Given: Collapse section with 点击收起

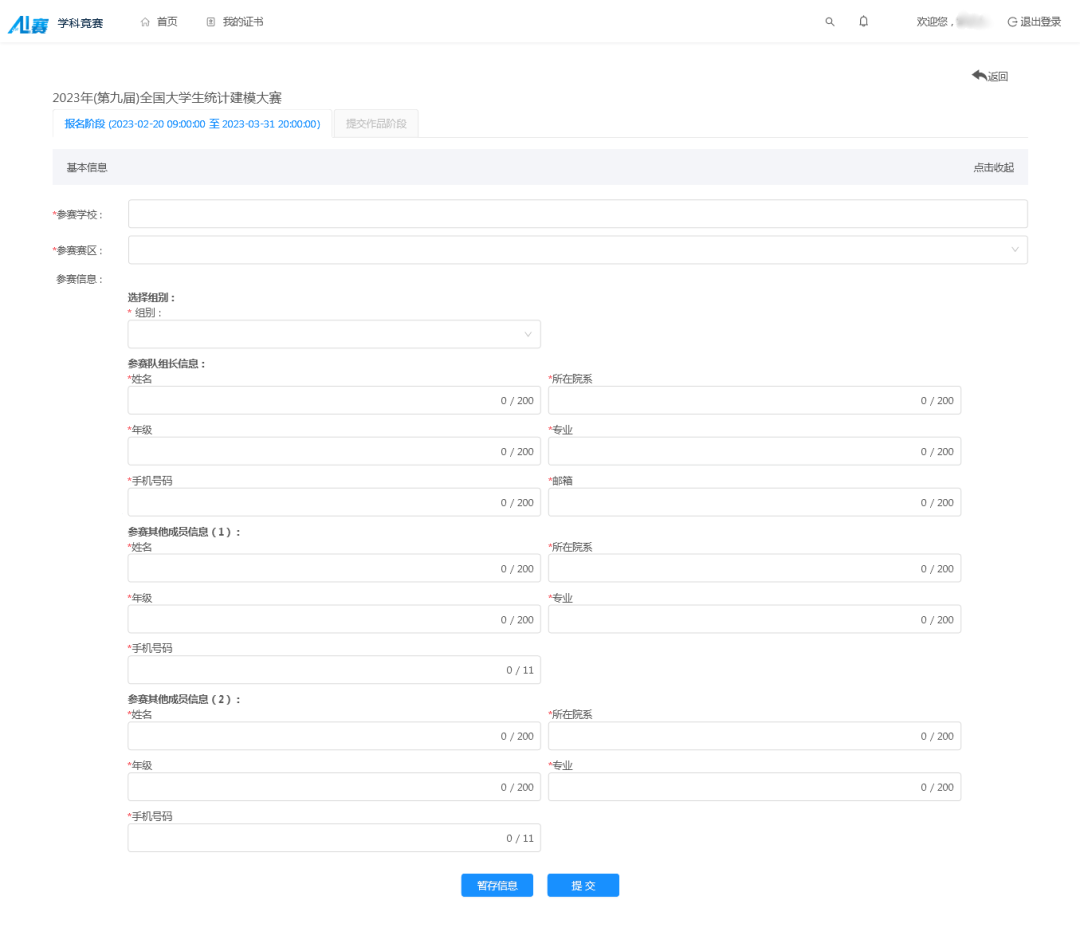Looking at the screenshot, I should tap(993, 168).
